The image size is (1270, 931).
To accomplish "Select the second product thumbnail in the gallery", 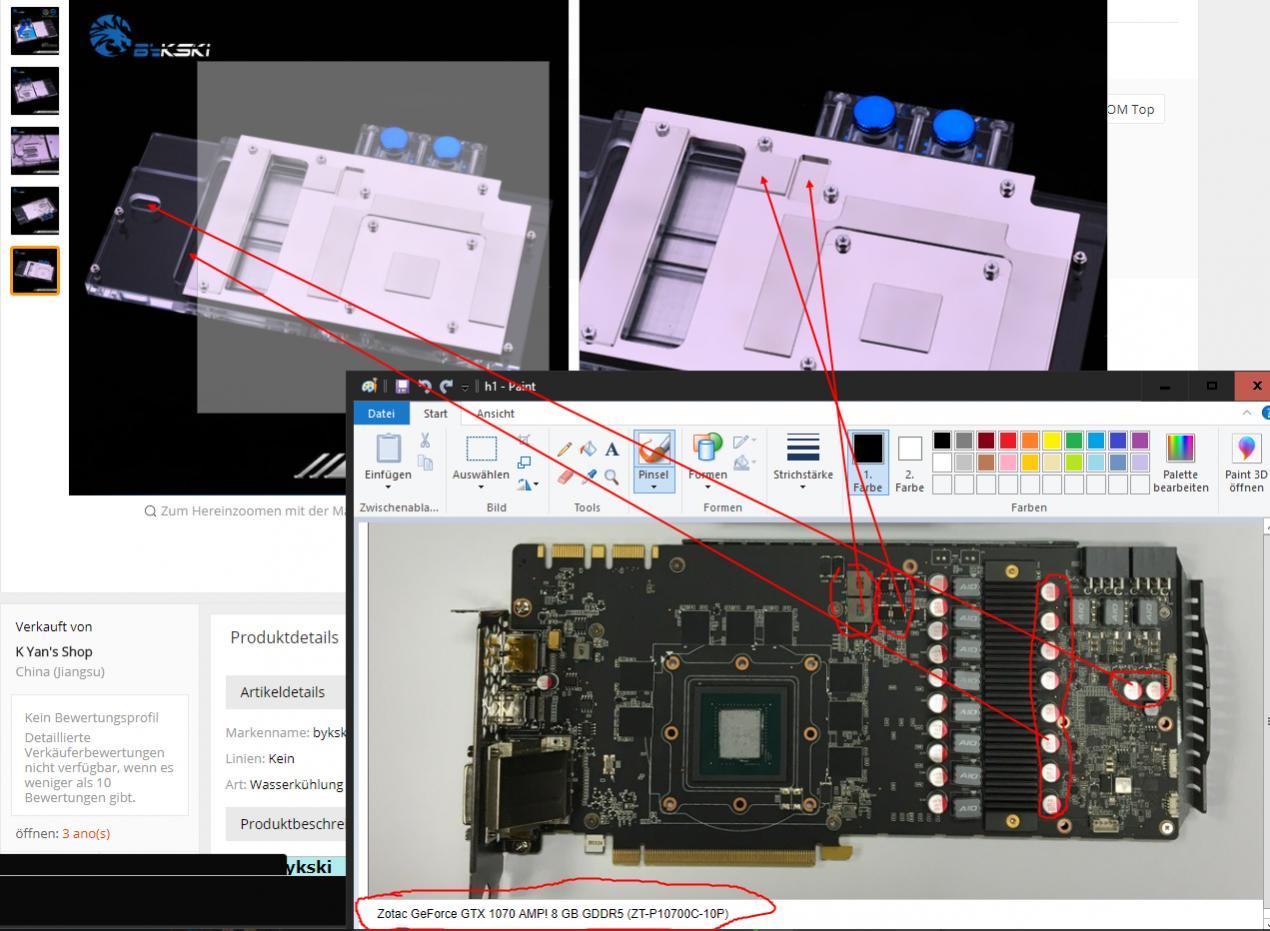I will 35,91.
